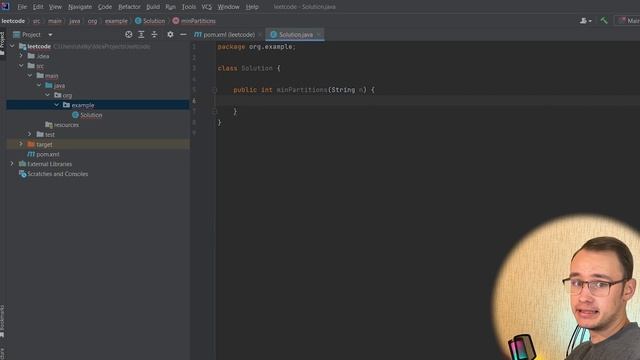Image resolution: width=640 pixels, height=360 pixels.
Task: Select Scratches and Consoles node
Action: 58,174
